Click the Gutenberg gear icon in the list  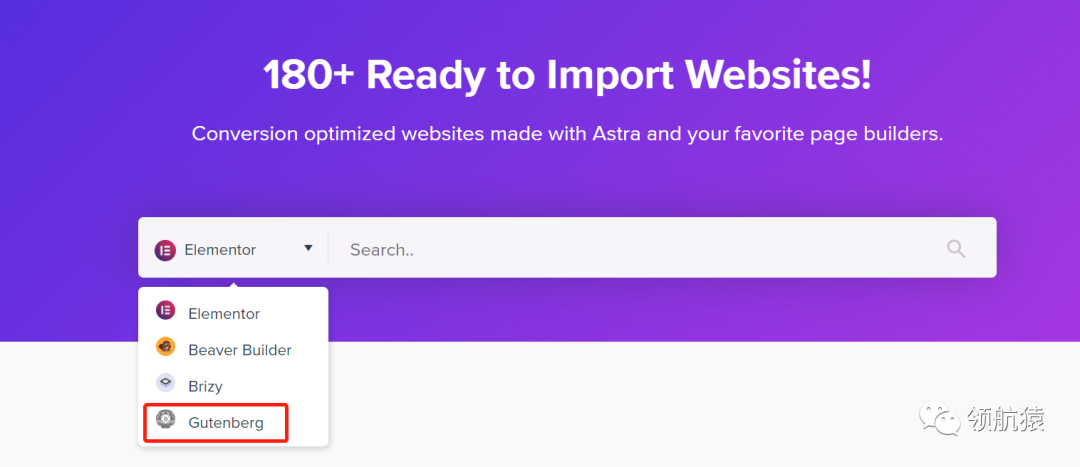[x=166, y=420]
